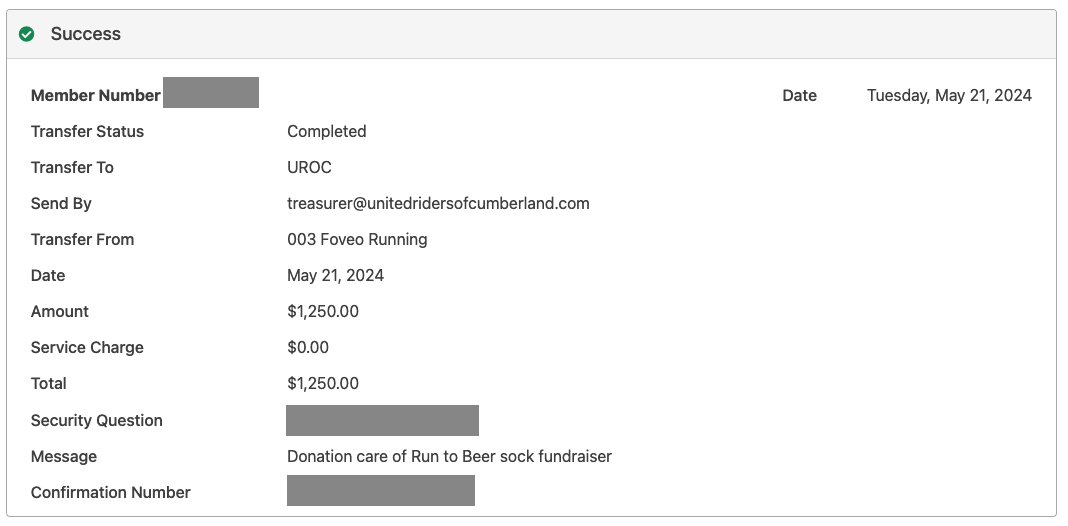Click the Transfer Status label
This screenshot has height=526, width=1068.
(x=87, y=132)
